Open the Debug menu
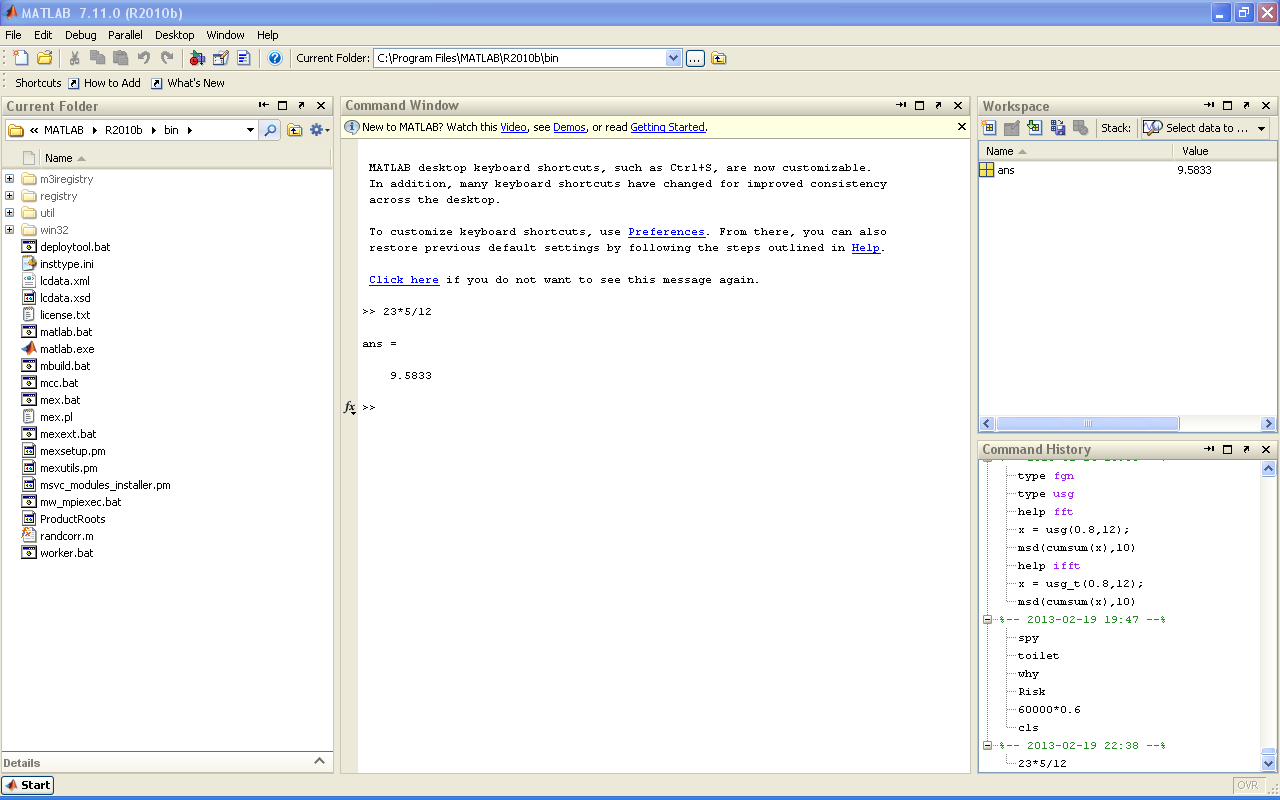 [81, 35]
